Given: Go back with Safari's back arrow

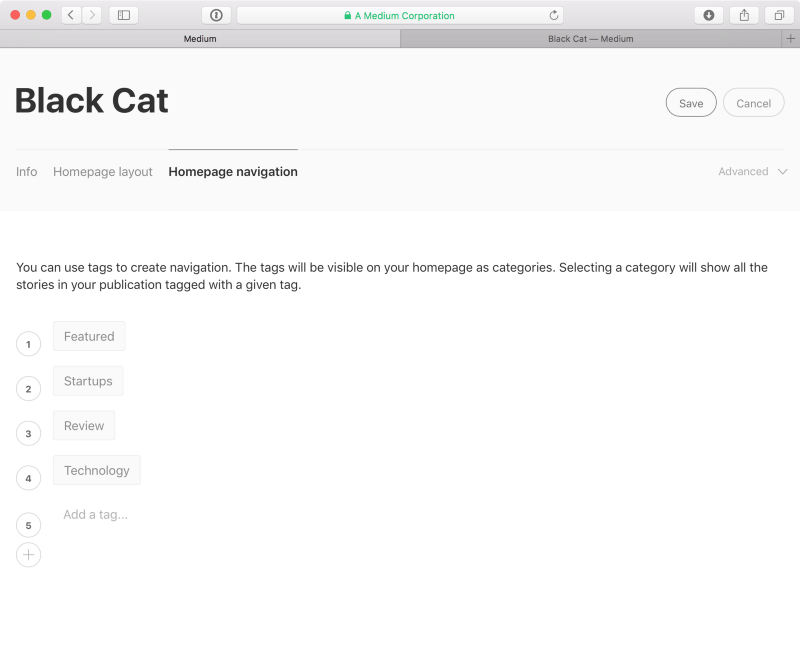Looking at the screenshot, I should tap(71, 15).
